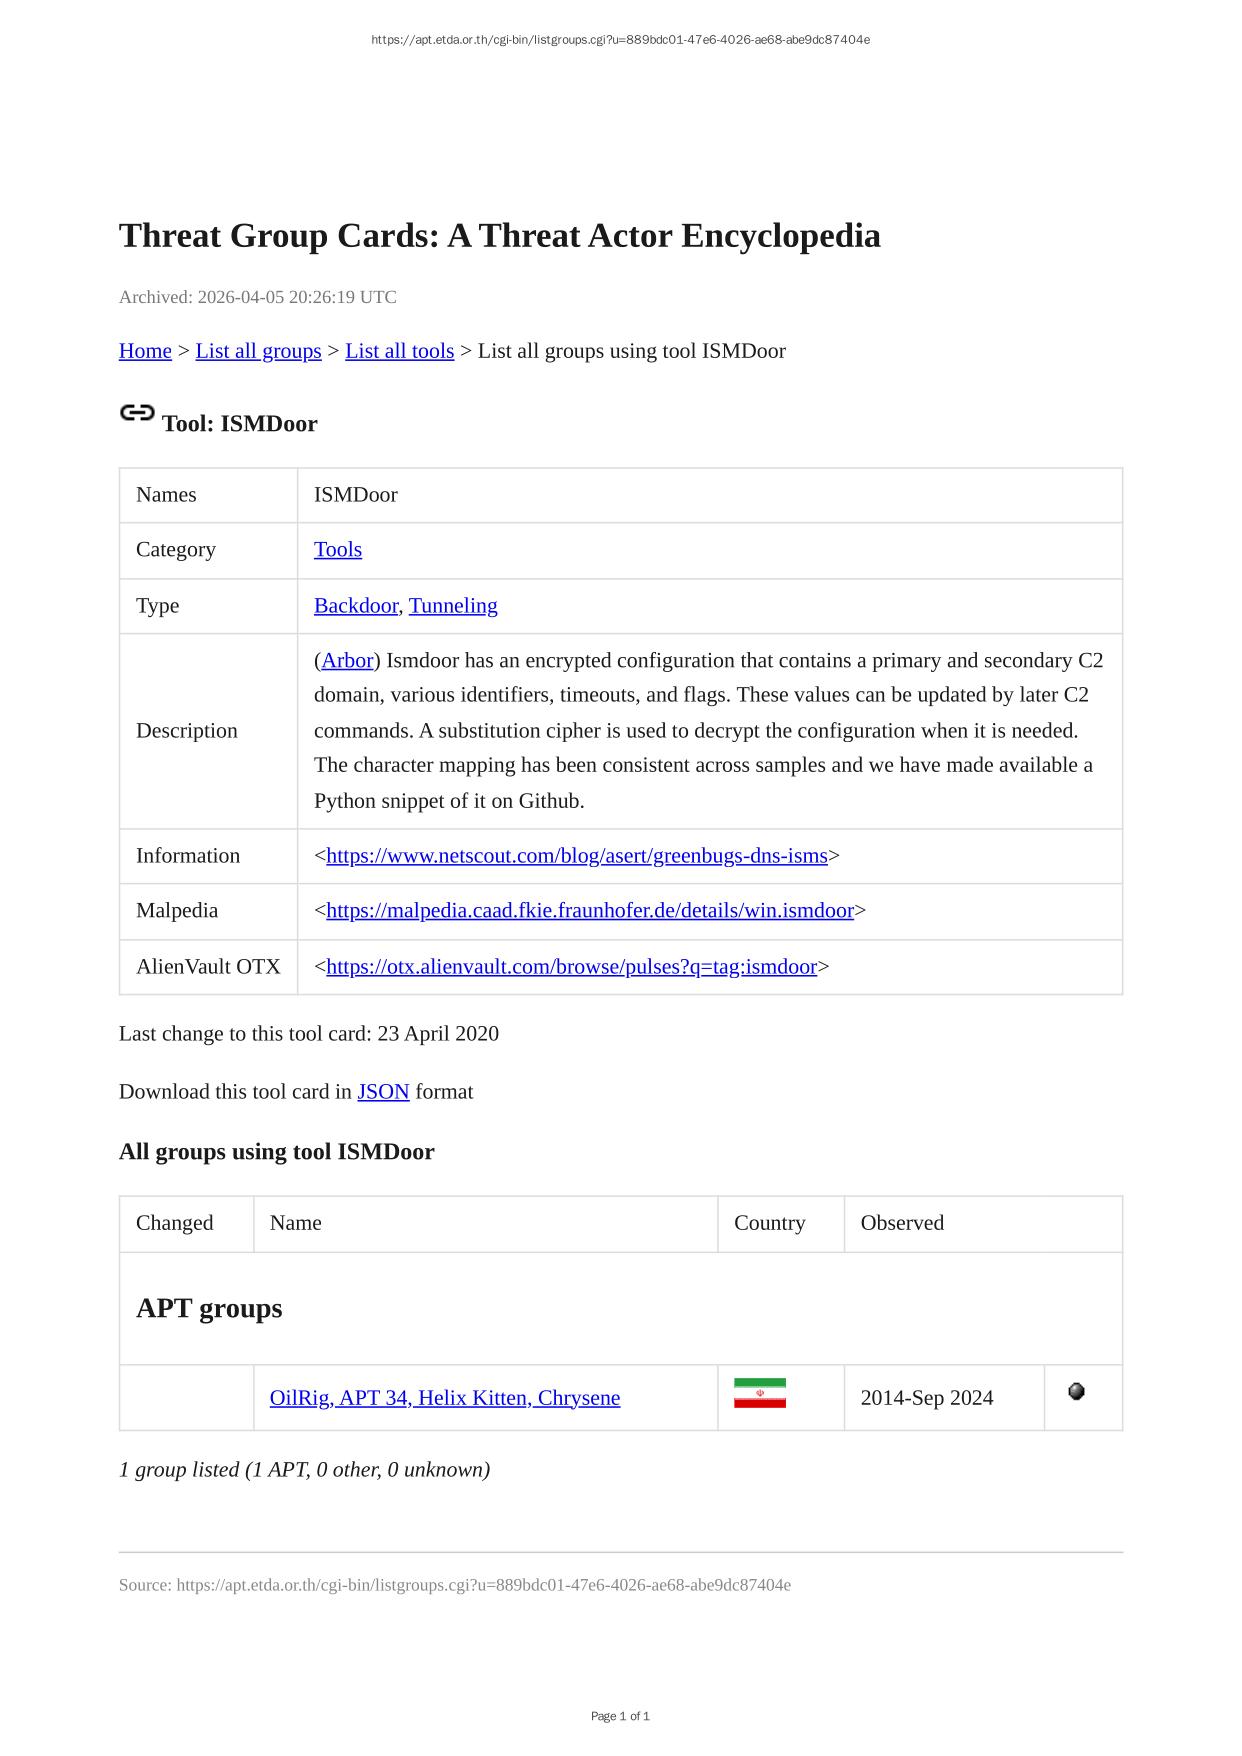Select the Backdoor type link
Screen dimensions: 1242x1756
pos(356,606)
